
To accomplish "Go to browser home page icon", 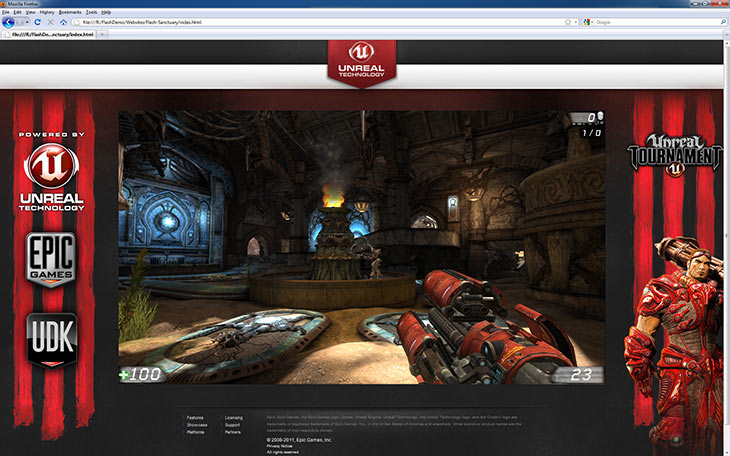I will pos(63,21).
